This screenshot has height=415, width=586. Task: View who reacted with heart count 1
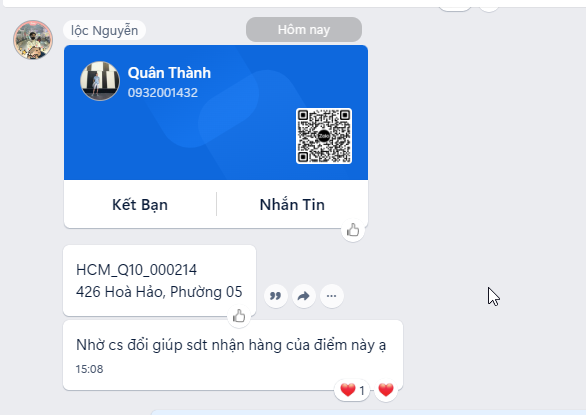coord(352,390)
